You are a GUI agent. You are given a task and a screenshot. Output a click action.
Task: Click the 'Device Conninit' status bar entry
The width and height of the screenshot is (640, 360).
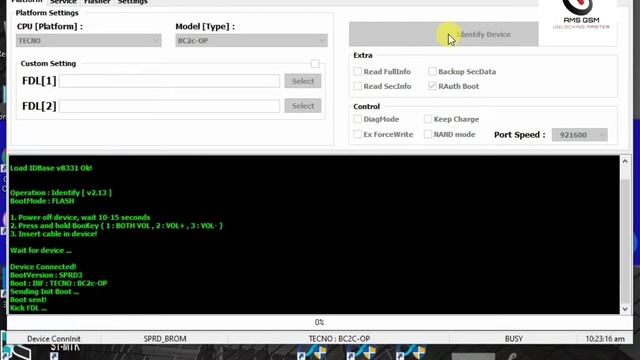53,339
